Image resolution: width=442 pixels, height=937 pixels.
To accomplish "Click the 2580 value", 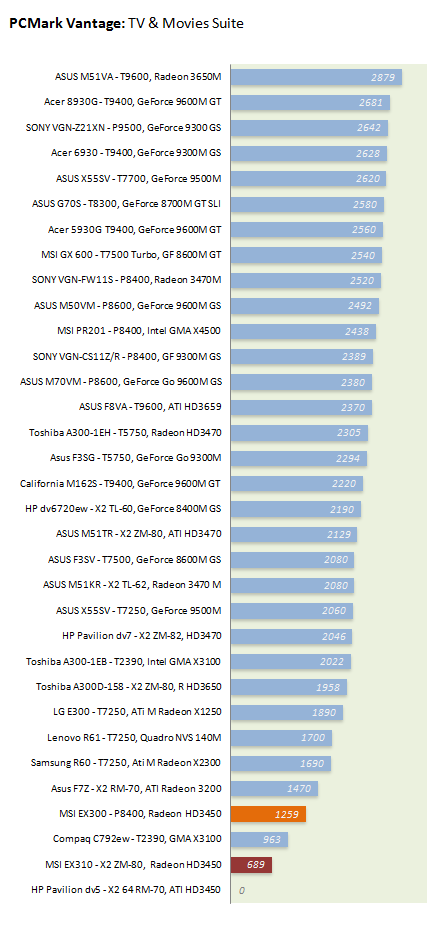I will coord(365,204).
